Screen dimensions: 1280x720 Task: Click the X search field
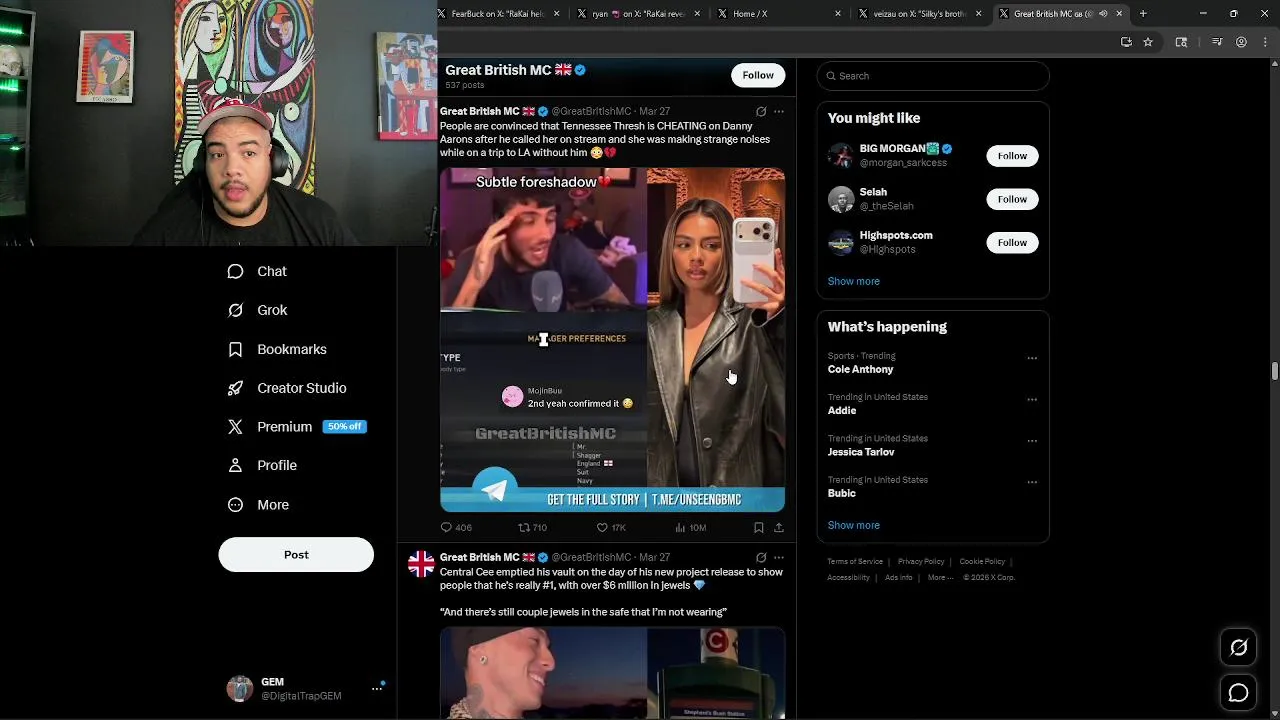tap(933, 76)
